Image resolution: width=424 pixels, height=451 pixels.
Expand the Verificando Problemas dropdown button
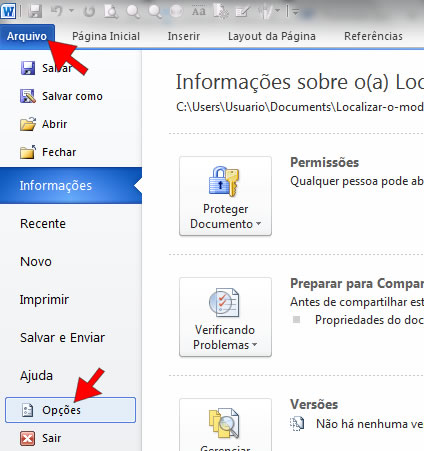(225, 317)
